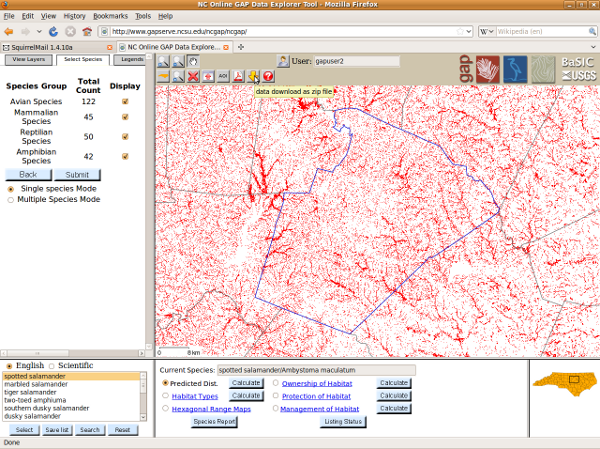Click the Submit button
The image size is (600, 449).
pos(77,175)
